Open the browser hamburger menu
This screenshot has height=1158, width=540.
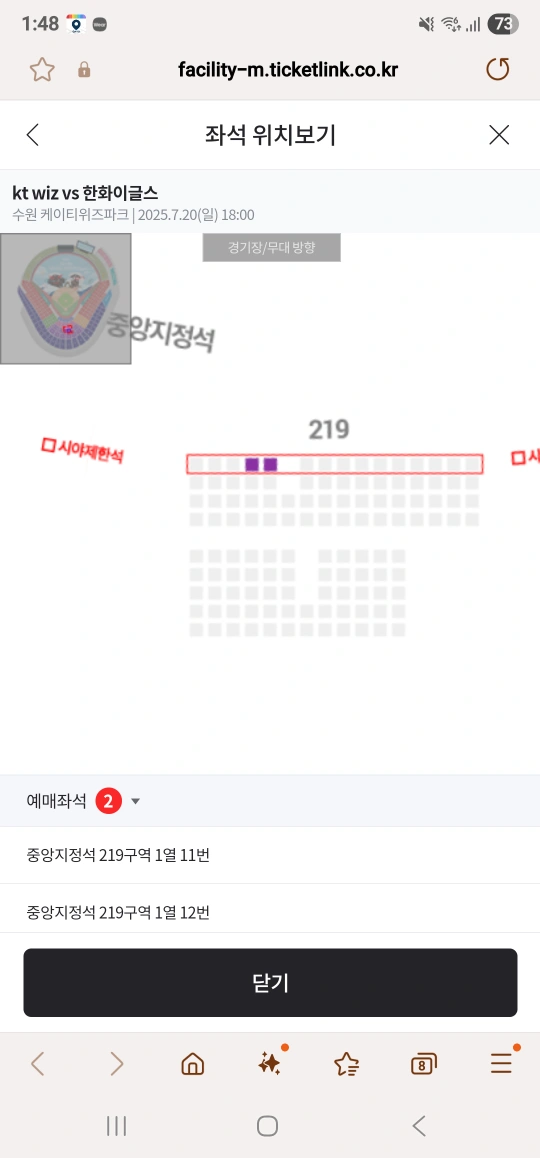coord(501,1063)
